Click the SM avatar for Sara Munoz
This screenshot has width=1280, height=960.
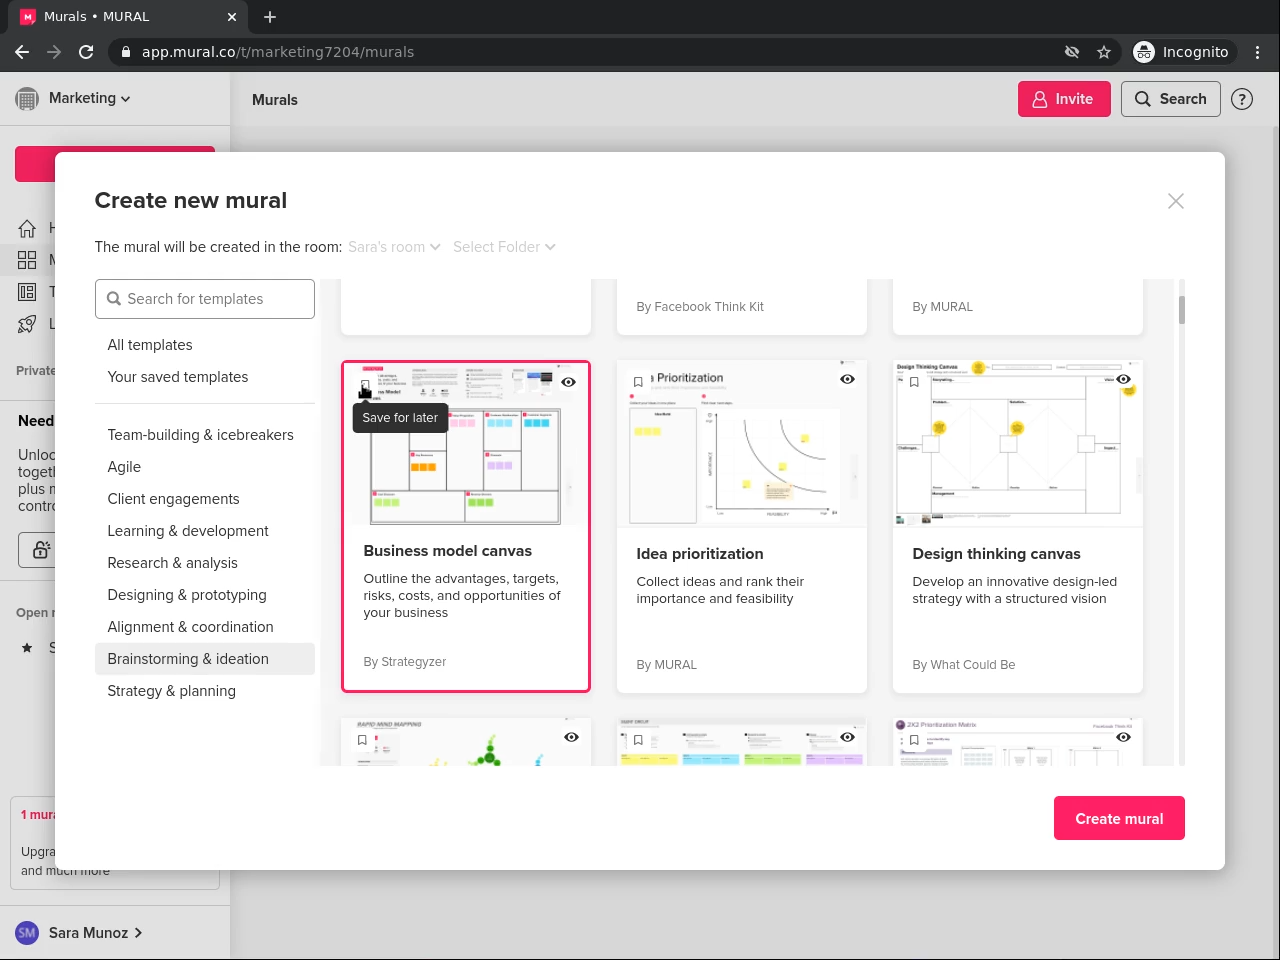click(x=27, y=933)
